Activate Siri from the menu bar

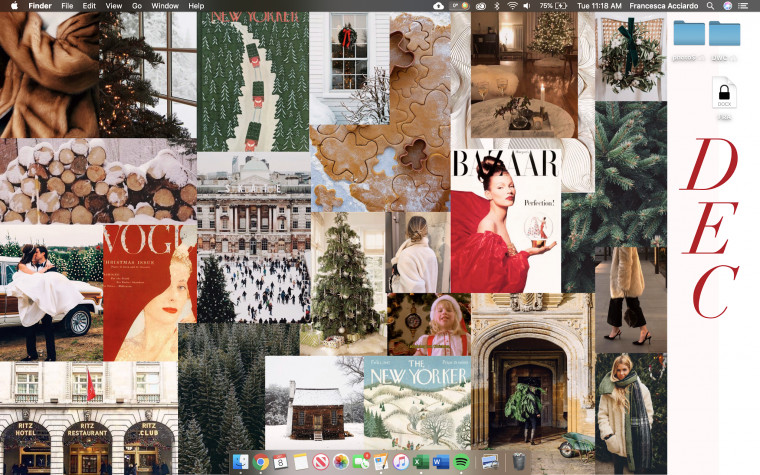pyautogui.click(x=727, y=6)
